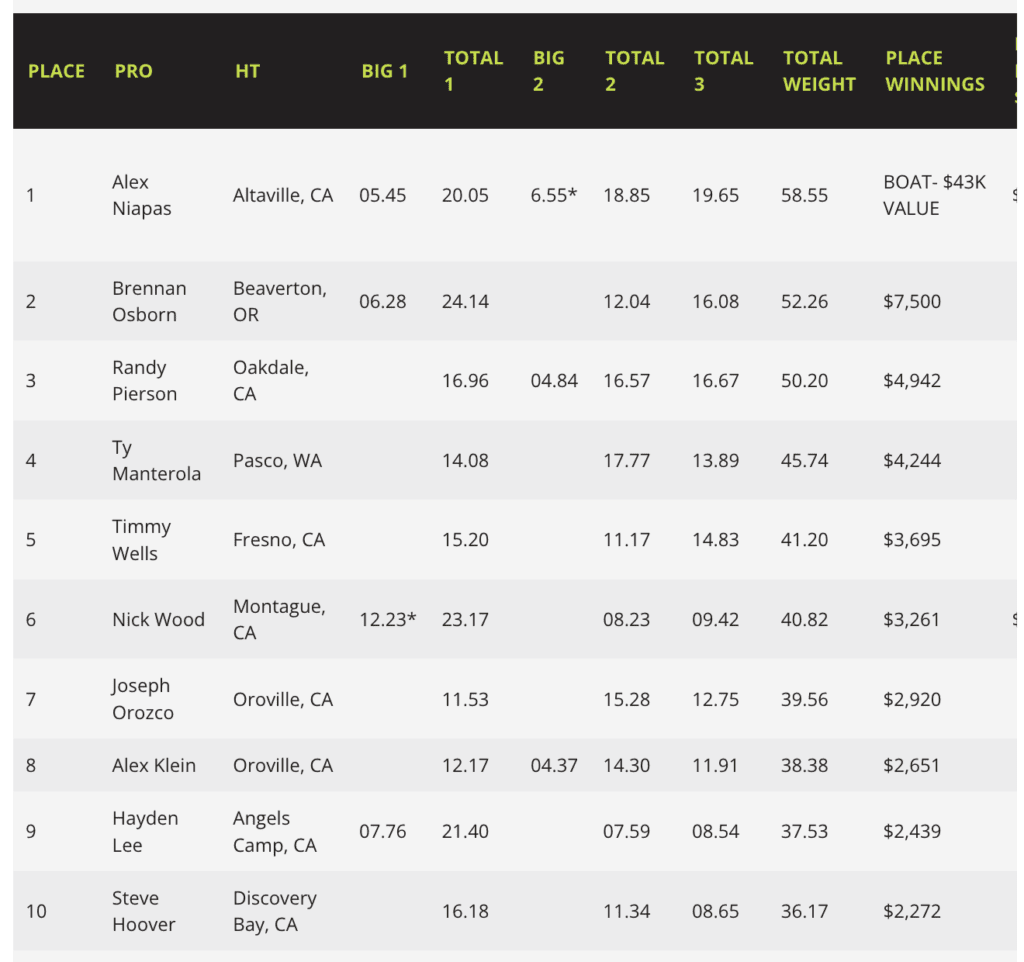Select the BIG 1 column header
The height and width of the screenshot is (962, 1024).
[385, 71]
